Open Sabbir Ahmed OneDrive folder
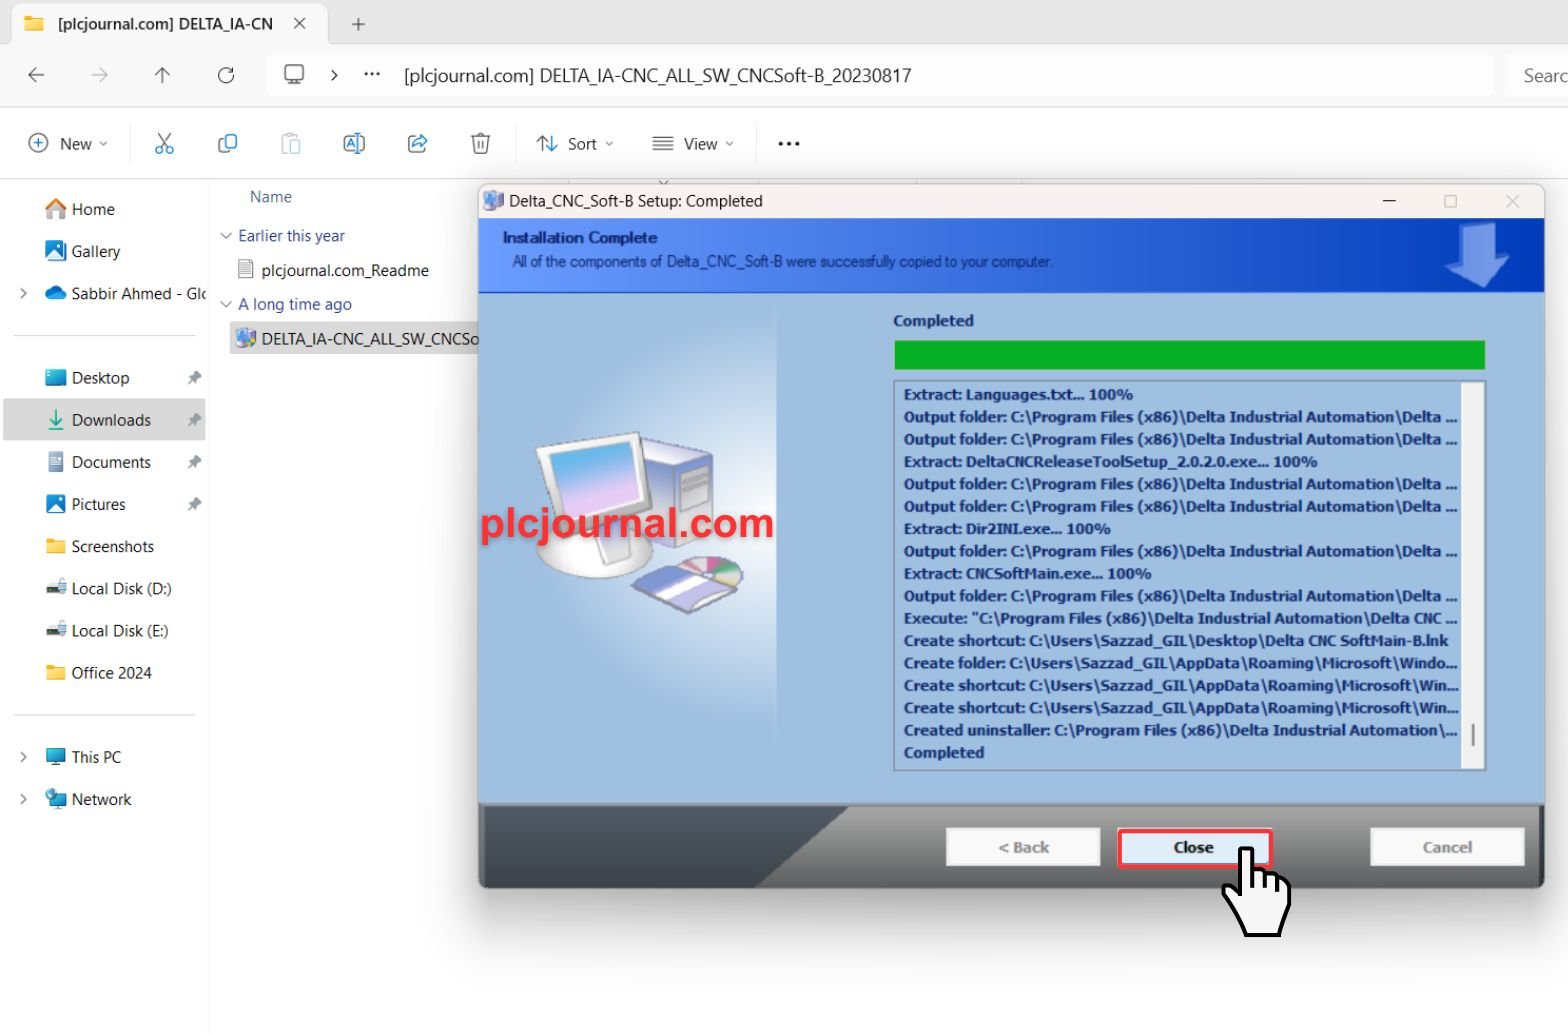 coord(125,293)
